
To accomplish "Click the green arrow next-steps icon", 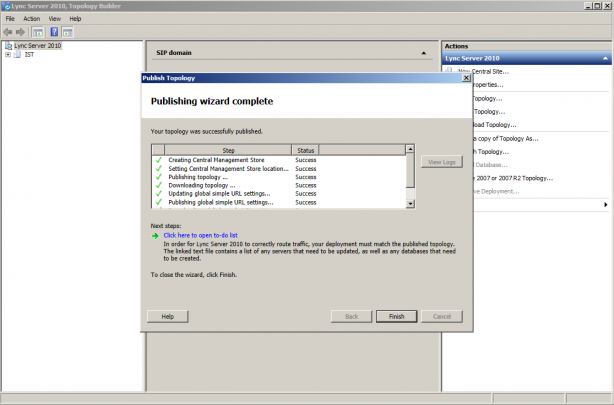I will tap(155, 235).
